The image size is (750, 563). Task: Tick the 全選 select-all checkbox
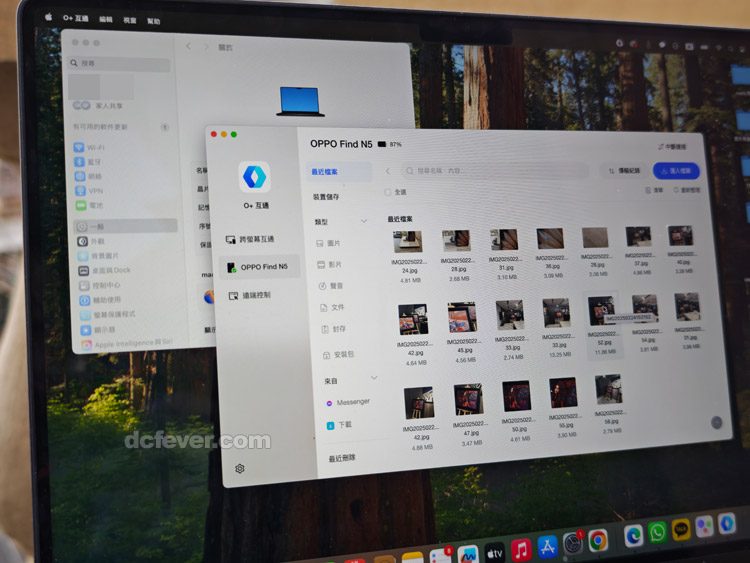(x=388, y=192)
